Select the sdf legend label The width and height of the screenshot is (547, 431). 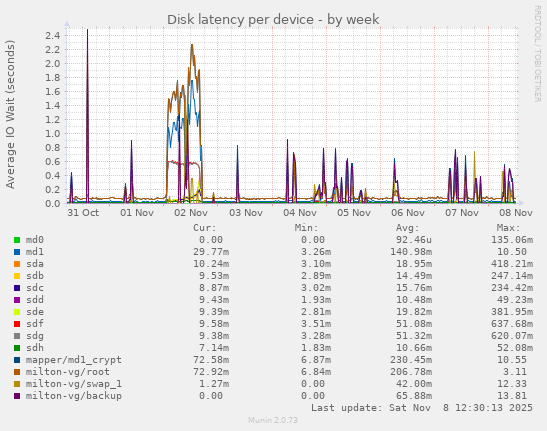(x=35, y=324)
